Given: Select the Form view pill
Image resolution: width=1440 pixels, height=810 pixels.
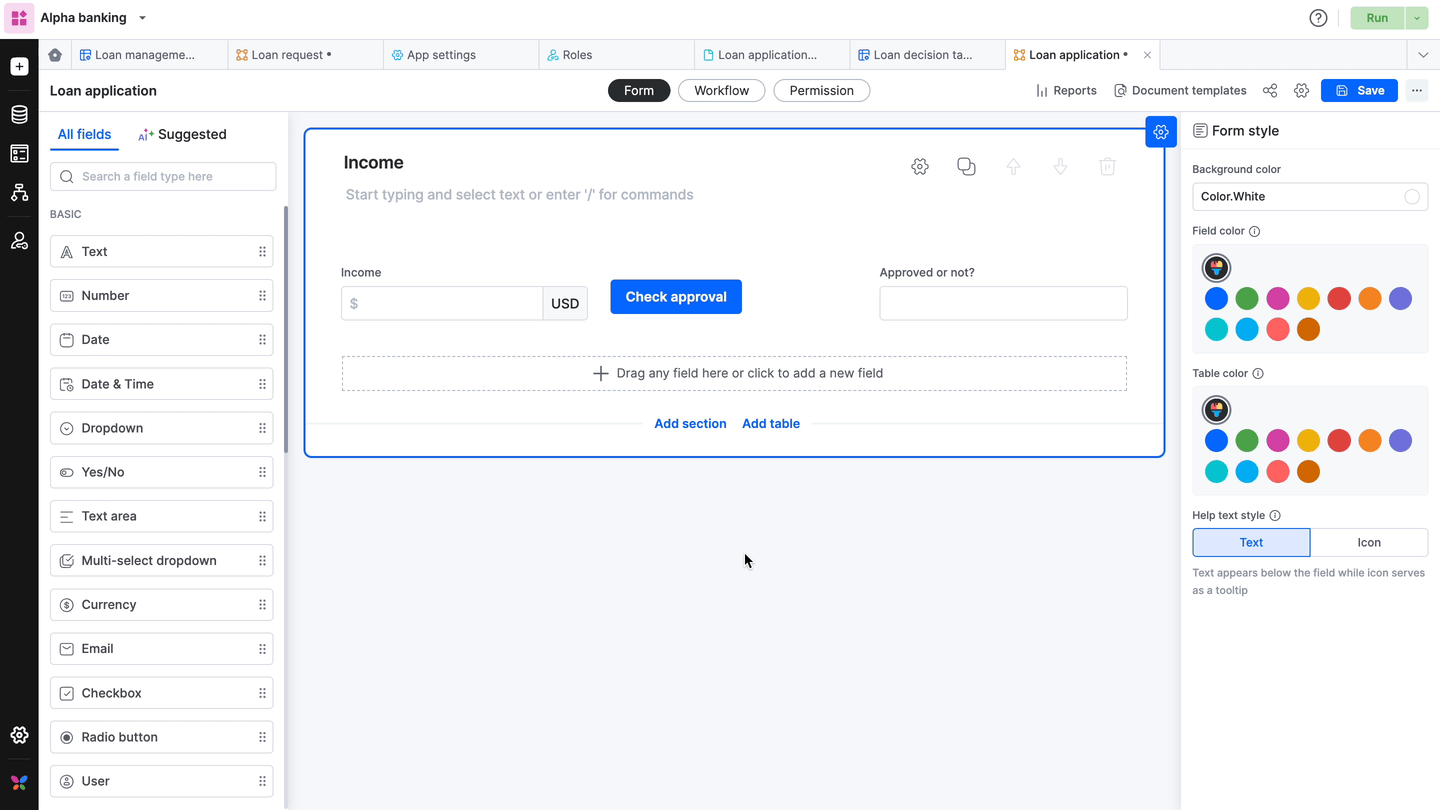Looking at the screenshot, I should pyautogui.click(x=638, y=91).
